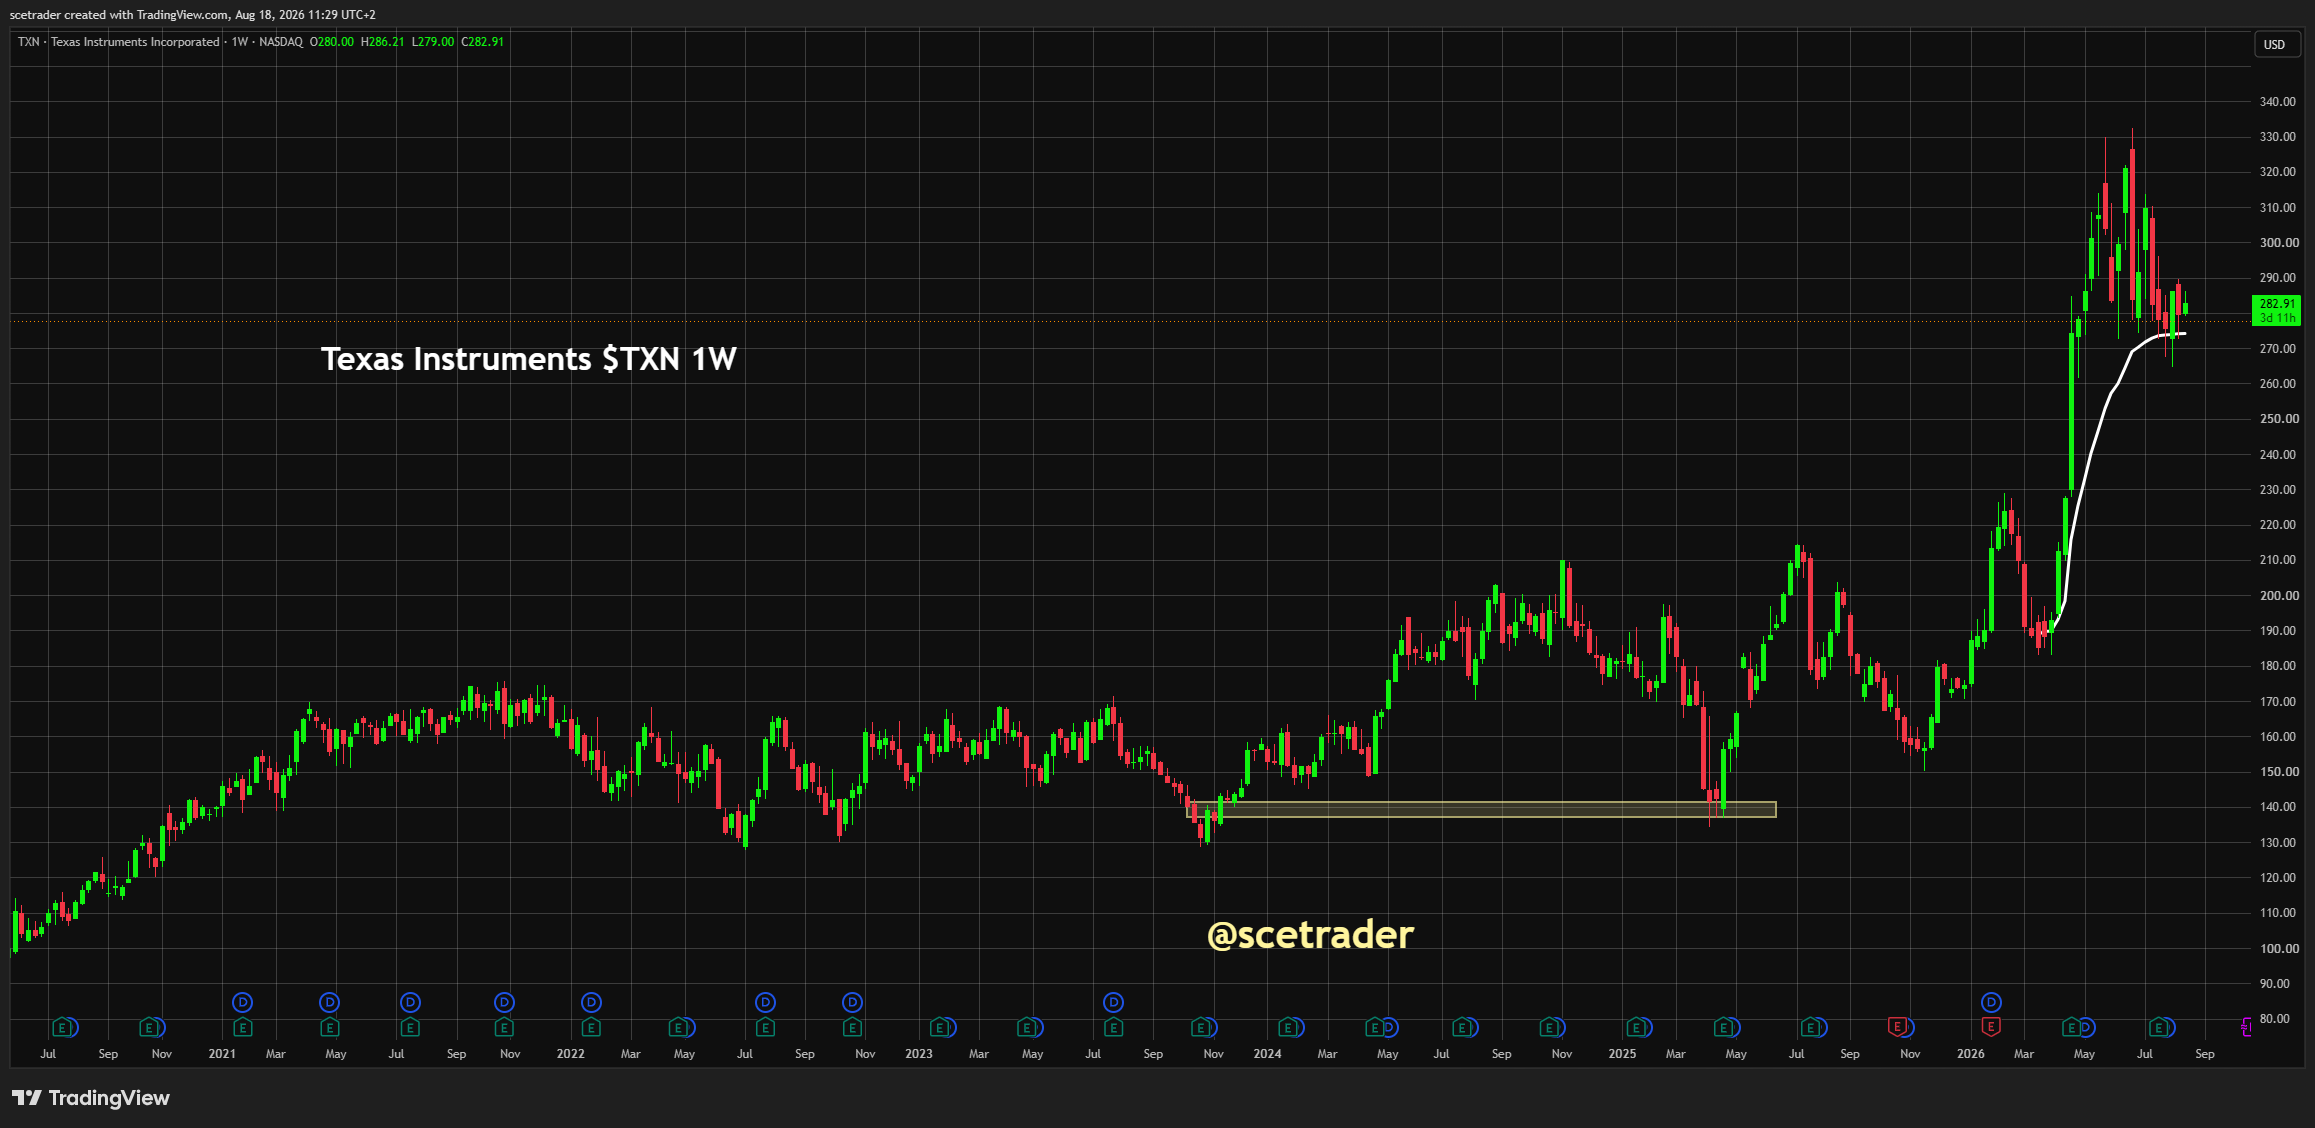Screen dimensions: 2315x1128
Task: Open the October 2022 earnings E marker
Action: coord(852,1027)
